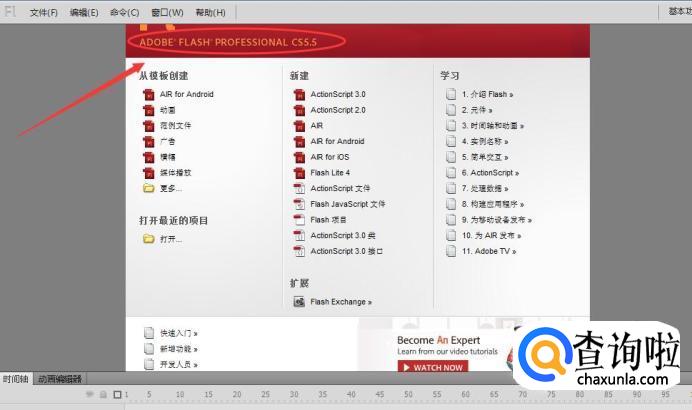
Task: Click the ActionScript 文件 icon
Action: [299, 188]
